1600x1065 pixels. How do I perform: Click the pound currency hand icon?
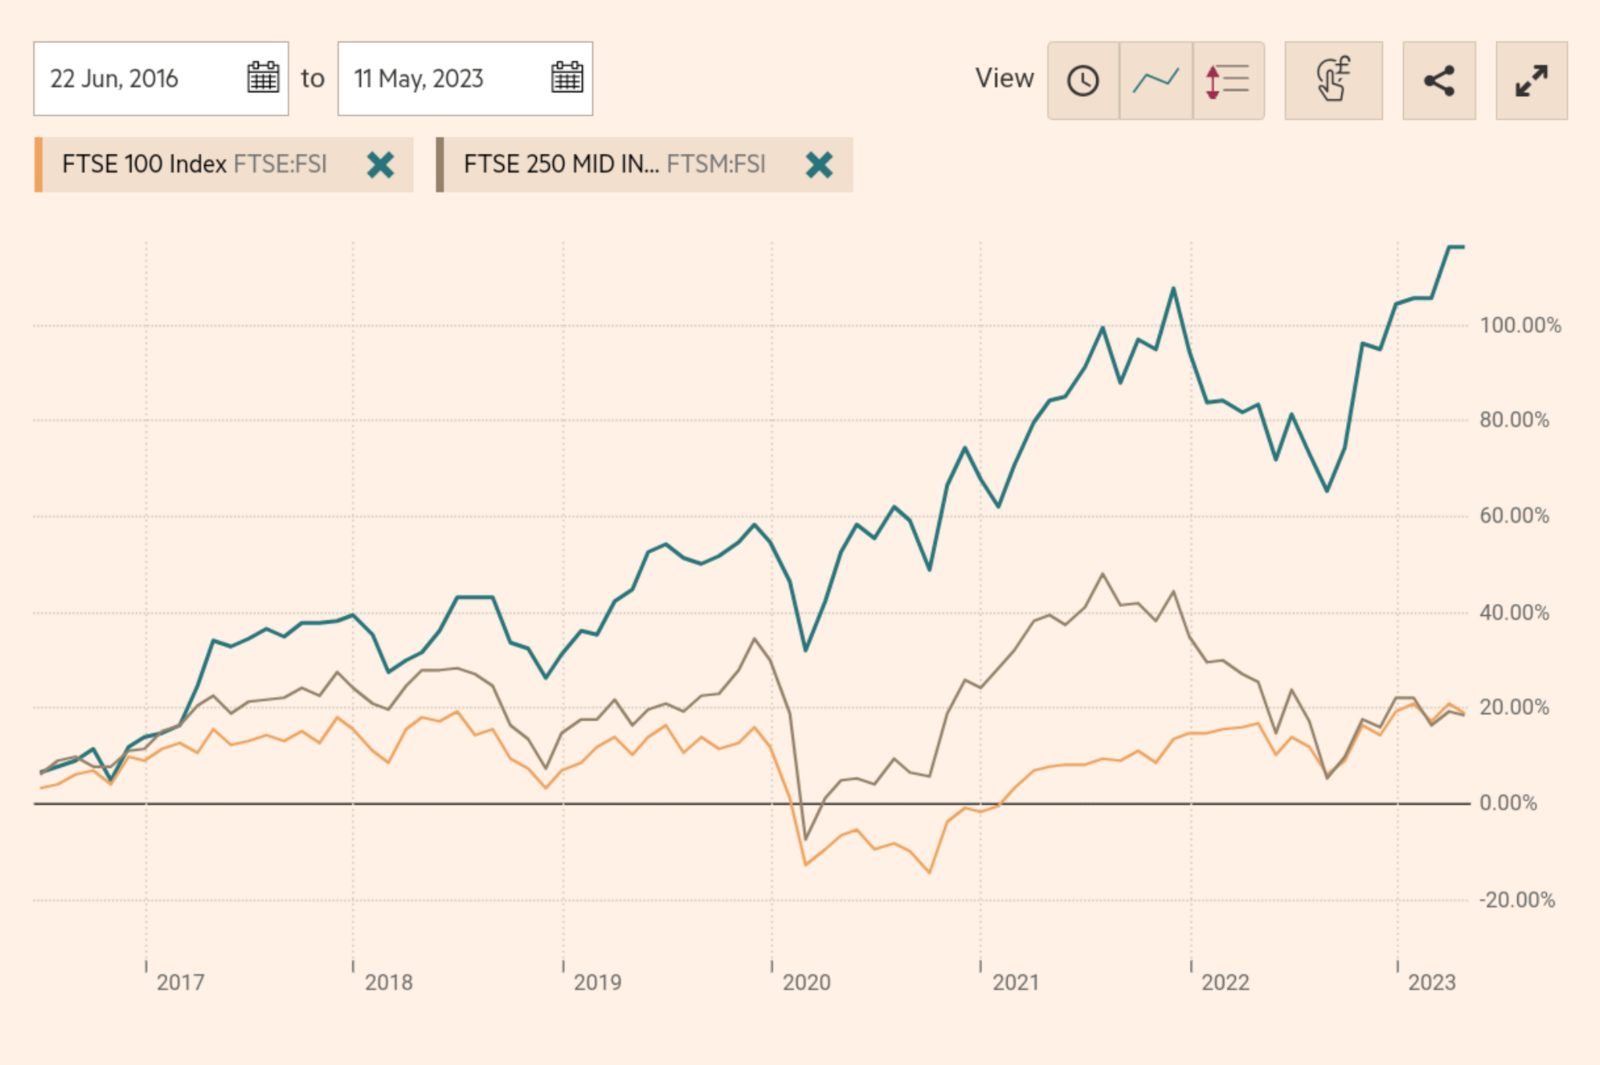pos(1333,81)
